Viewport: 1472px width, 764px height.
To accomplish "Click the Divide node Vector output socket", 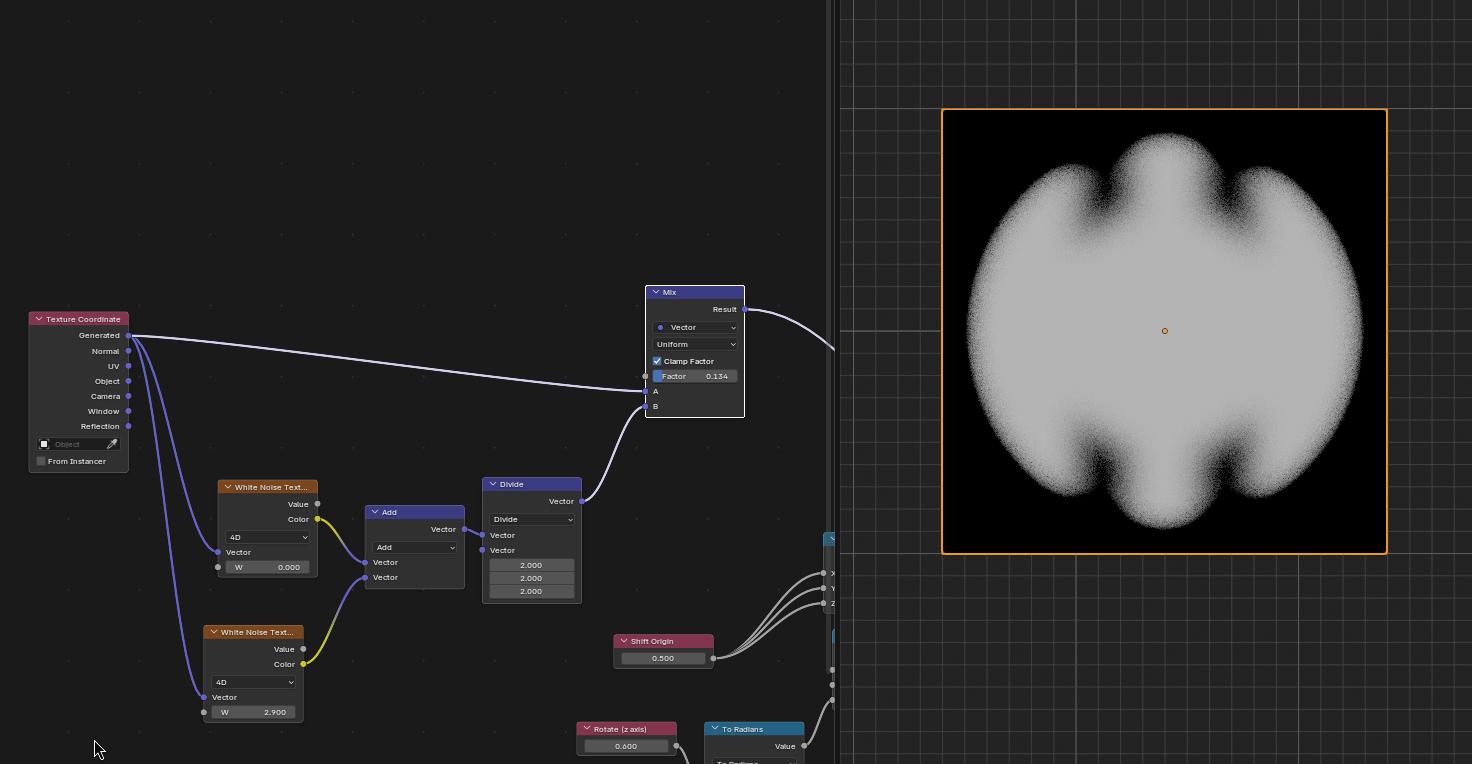I will point(582,501).
